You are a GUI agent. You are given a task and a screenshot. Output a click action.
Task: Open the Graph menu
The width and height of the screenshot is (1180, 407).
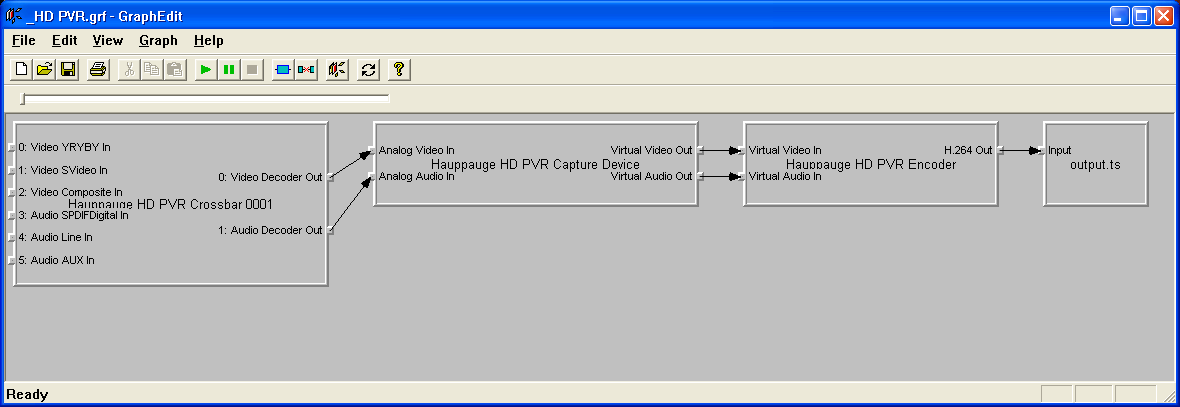click(x=158, y=41)
